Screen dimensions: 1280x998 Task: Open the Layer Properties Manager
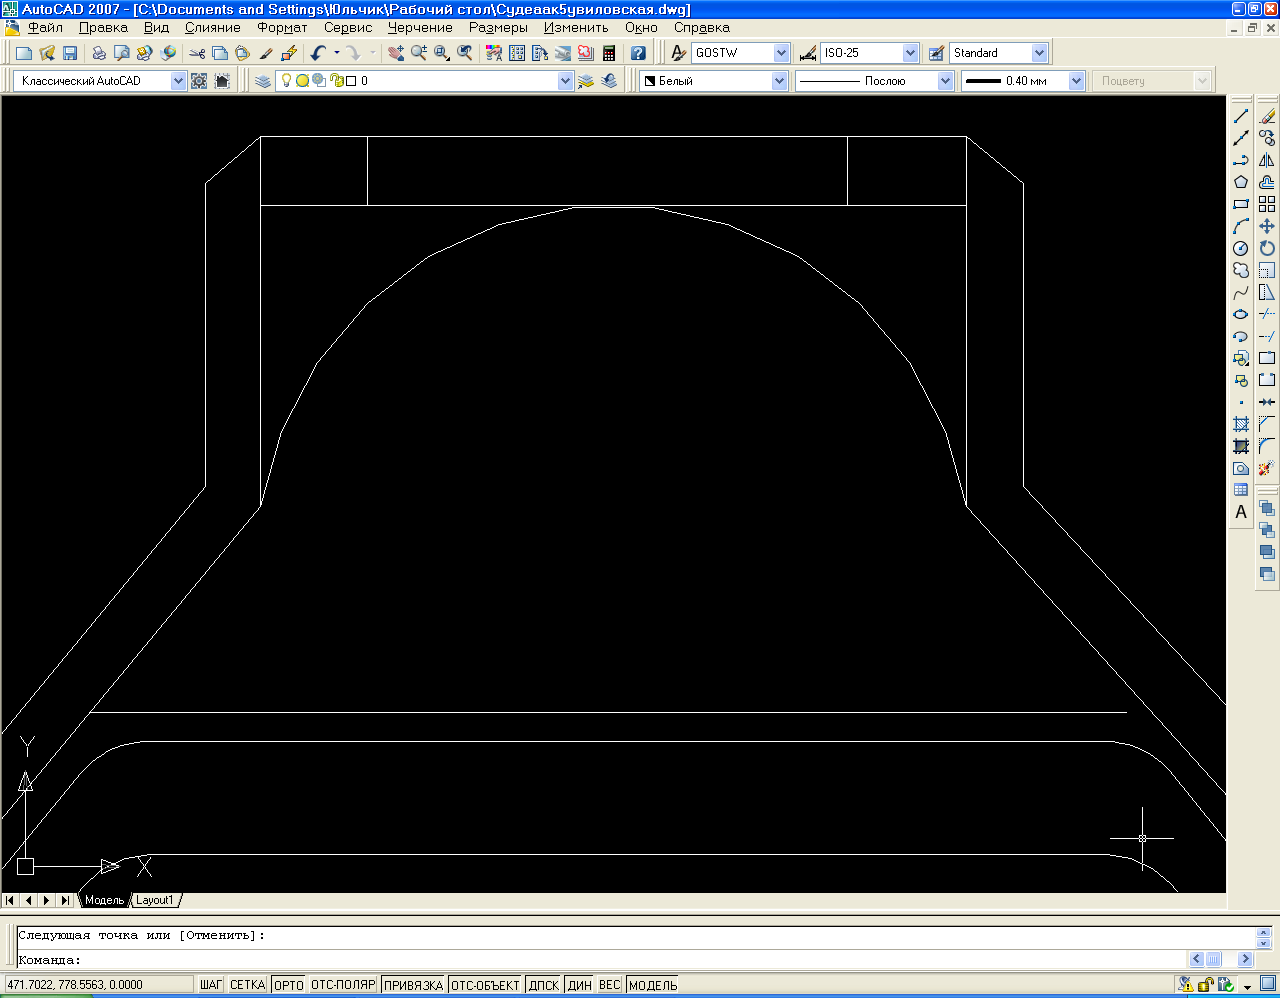point(263,81)
